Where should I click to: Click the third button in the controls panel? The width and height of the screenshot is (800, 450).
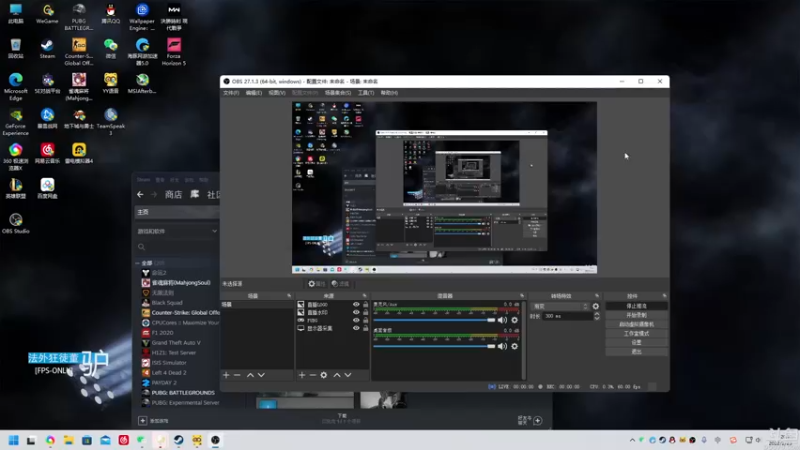point(636,324)
